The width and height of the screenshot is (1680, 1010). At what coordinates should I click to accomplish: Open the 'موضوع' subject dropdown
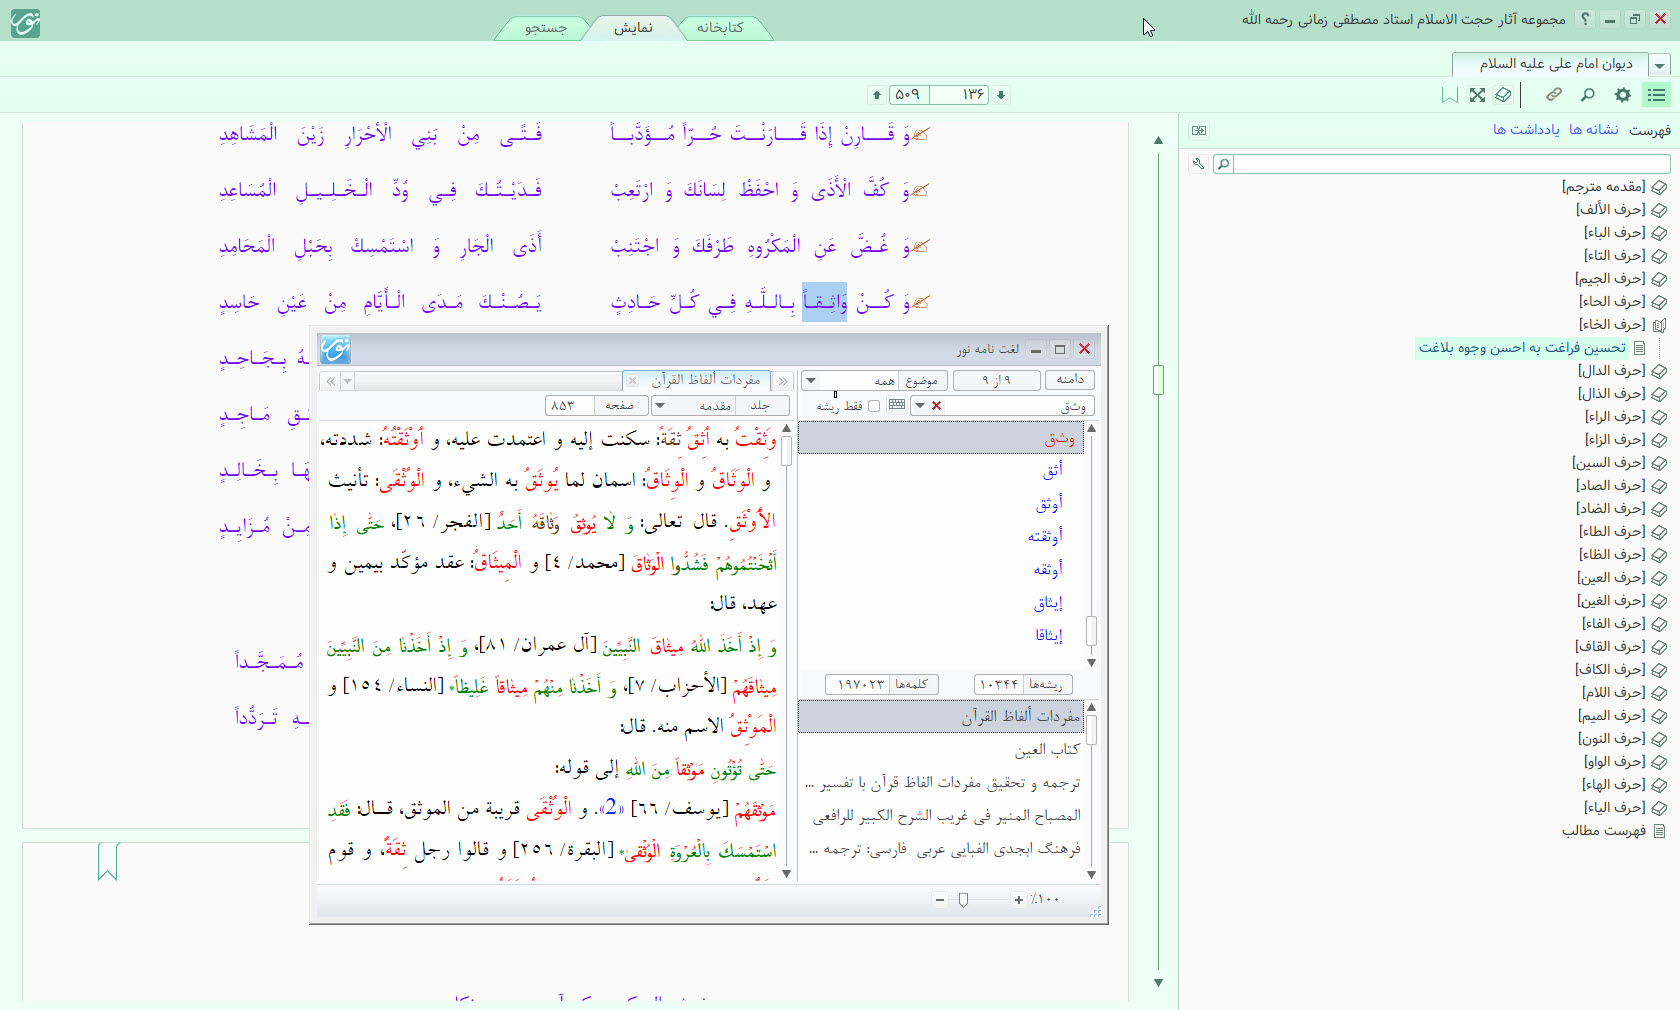(x=811, y=380)
